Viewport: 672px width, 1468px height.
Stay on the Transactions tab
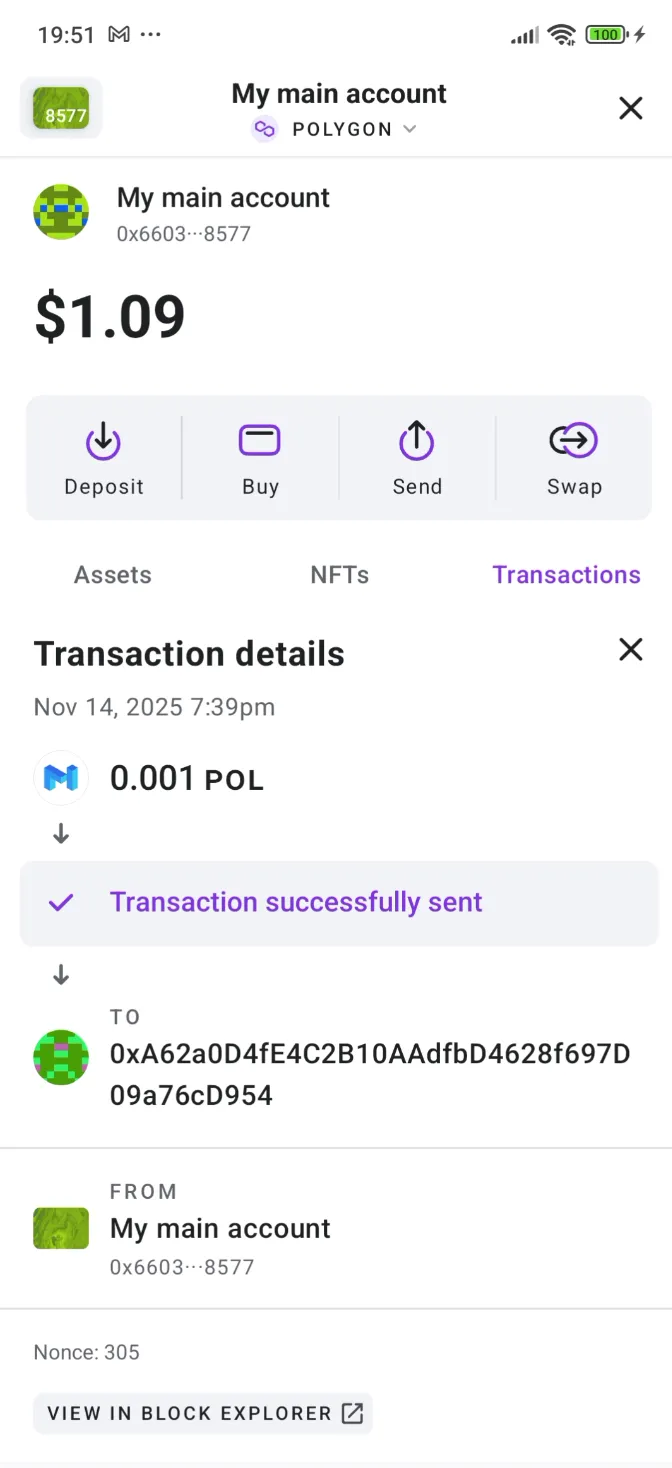[566, 575]
